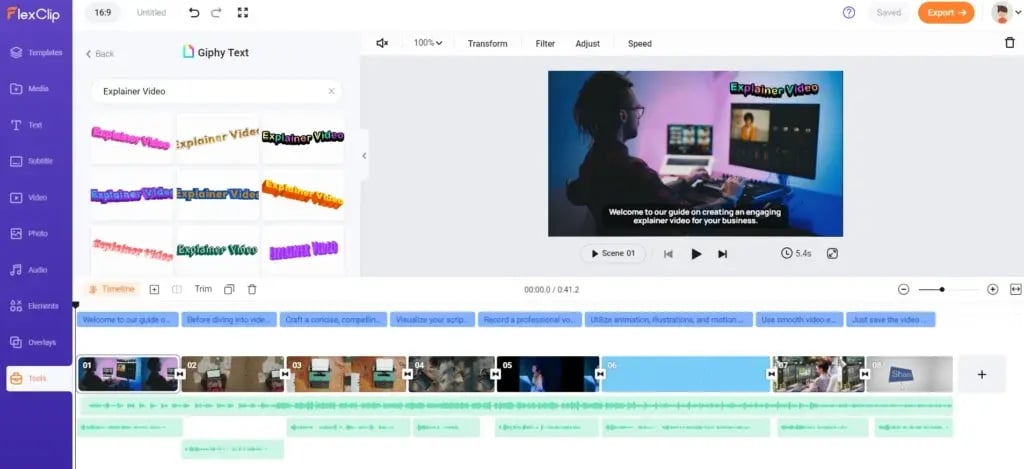Select the pink Explainer Video text thumbnail
The height and width of the screenshot is (469, 1024).
coord(131,139)
